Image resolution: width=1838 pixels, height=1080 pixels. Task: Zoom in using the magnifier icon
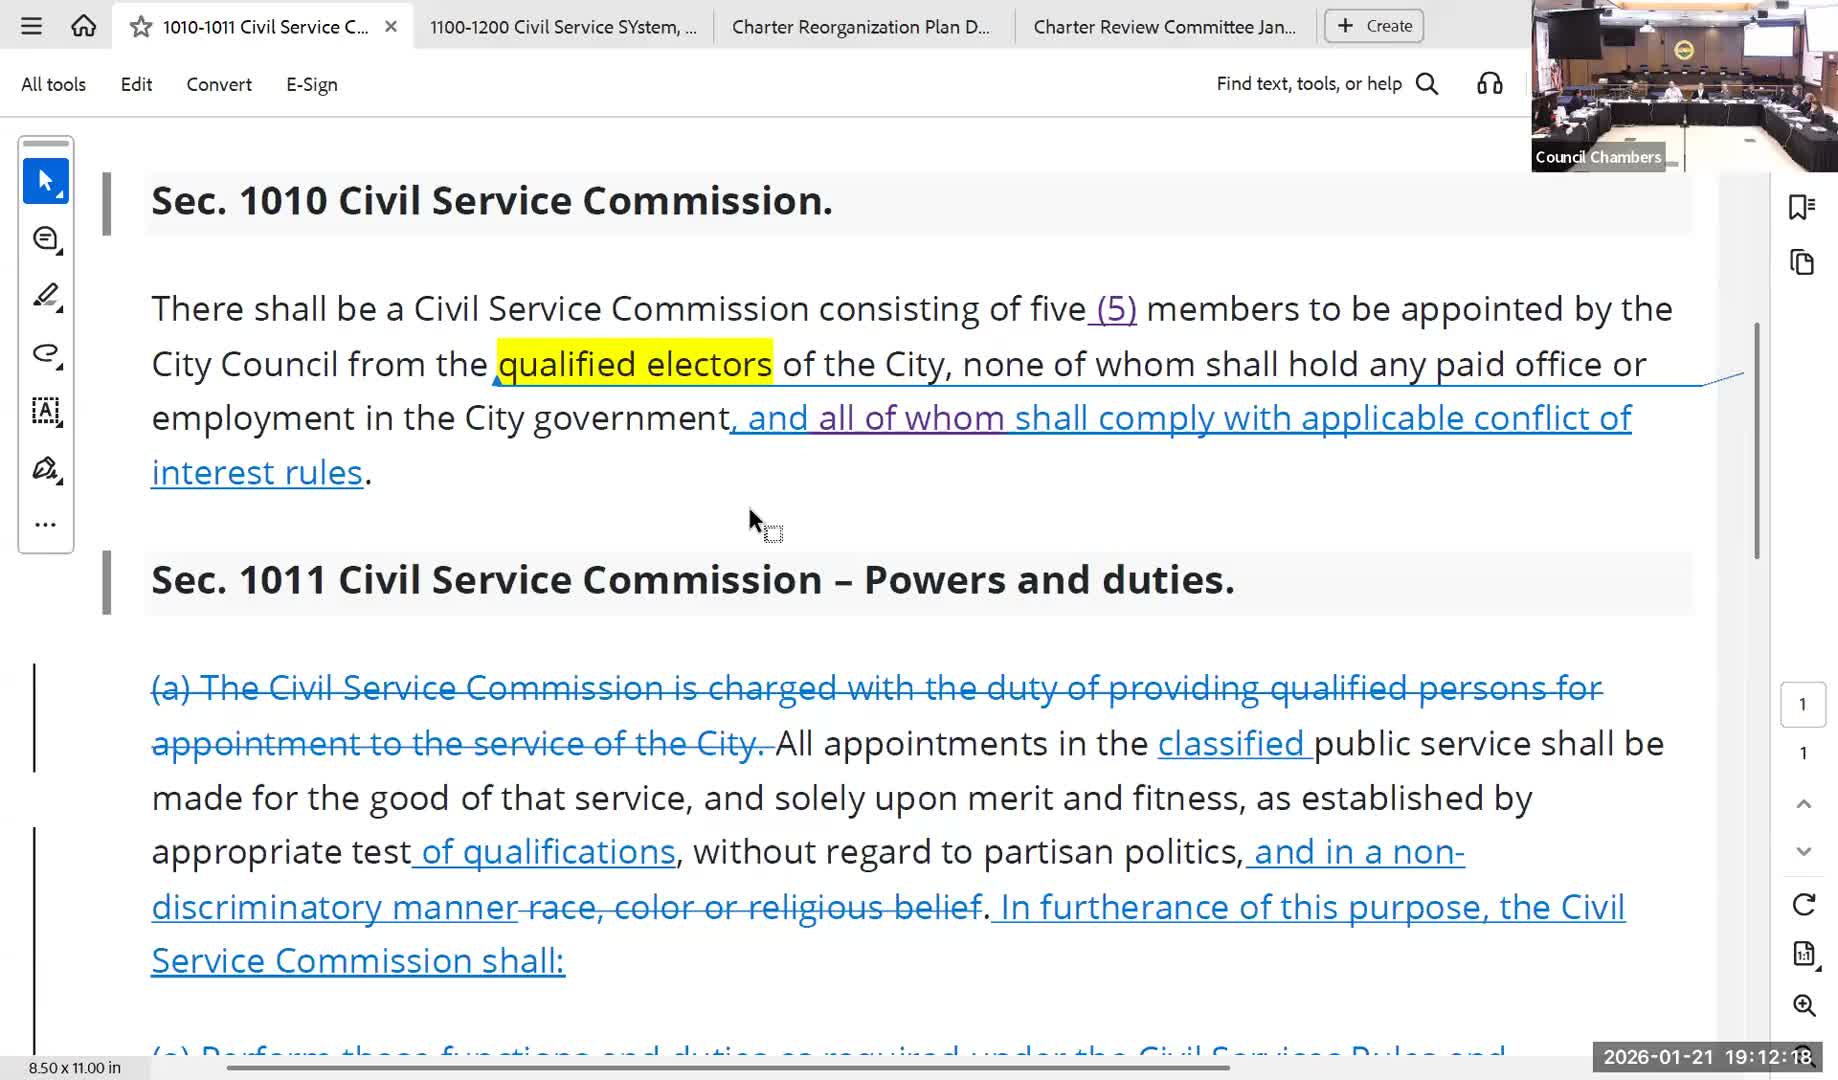click(x=1804, y=1006)
